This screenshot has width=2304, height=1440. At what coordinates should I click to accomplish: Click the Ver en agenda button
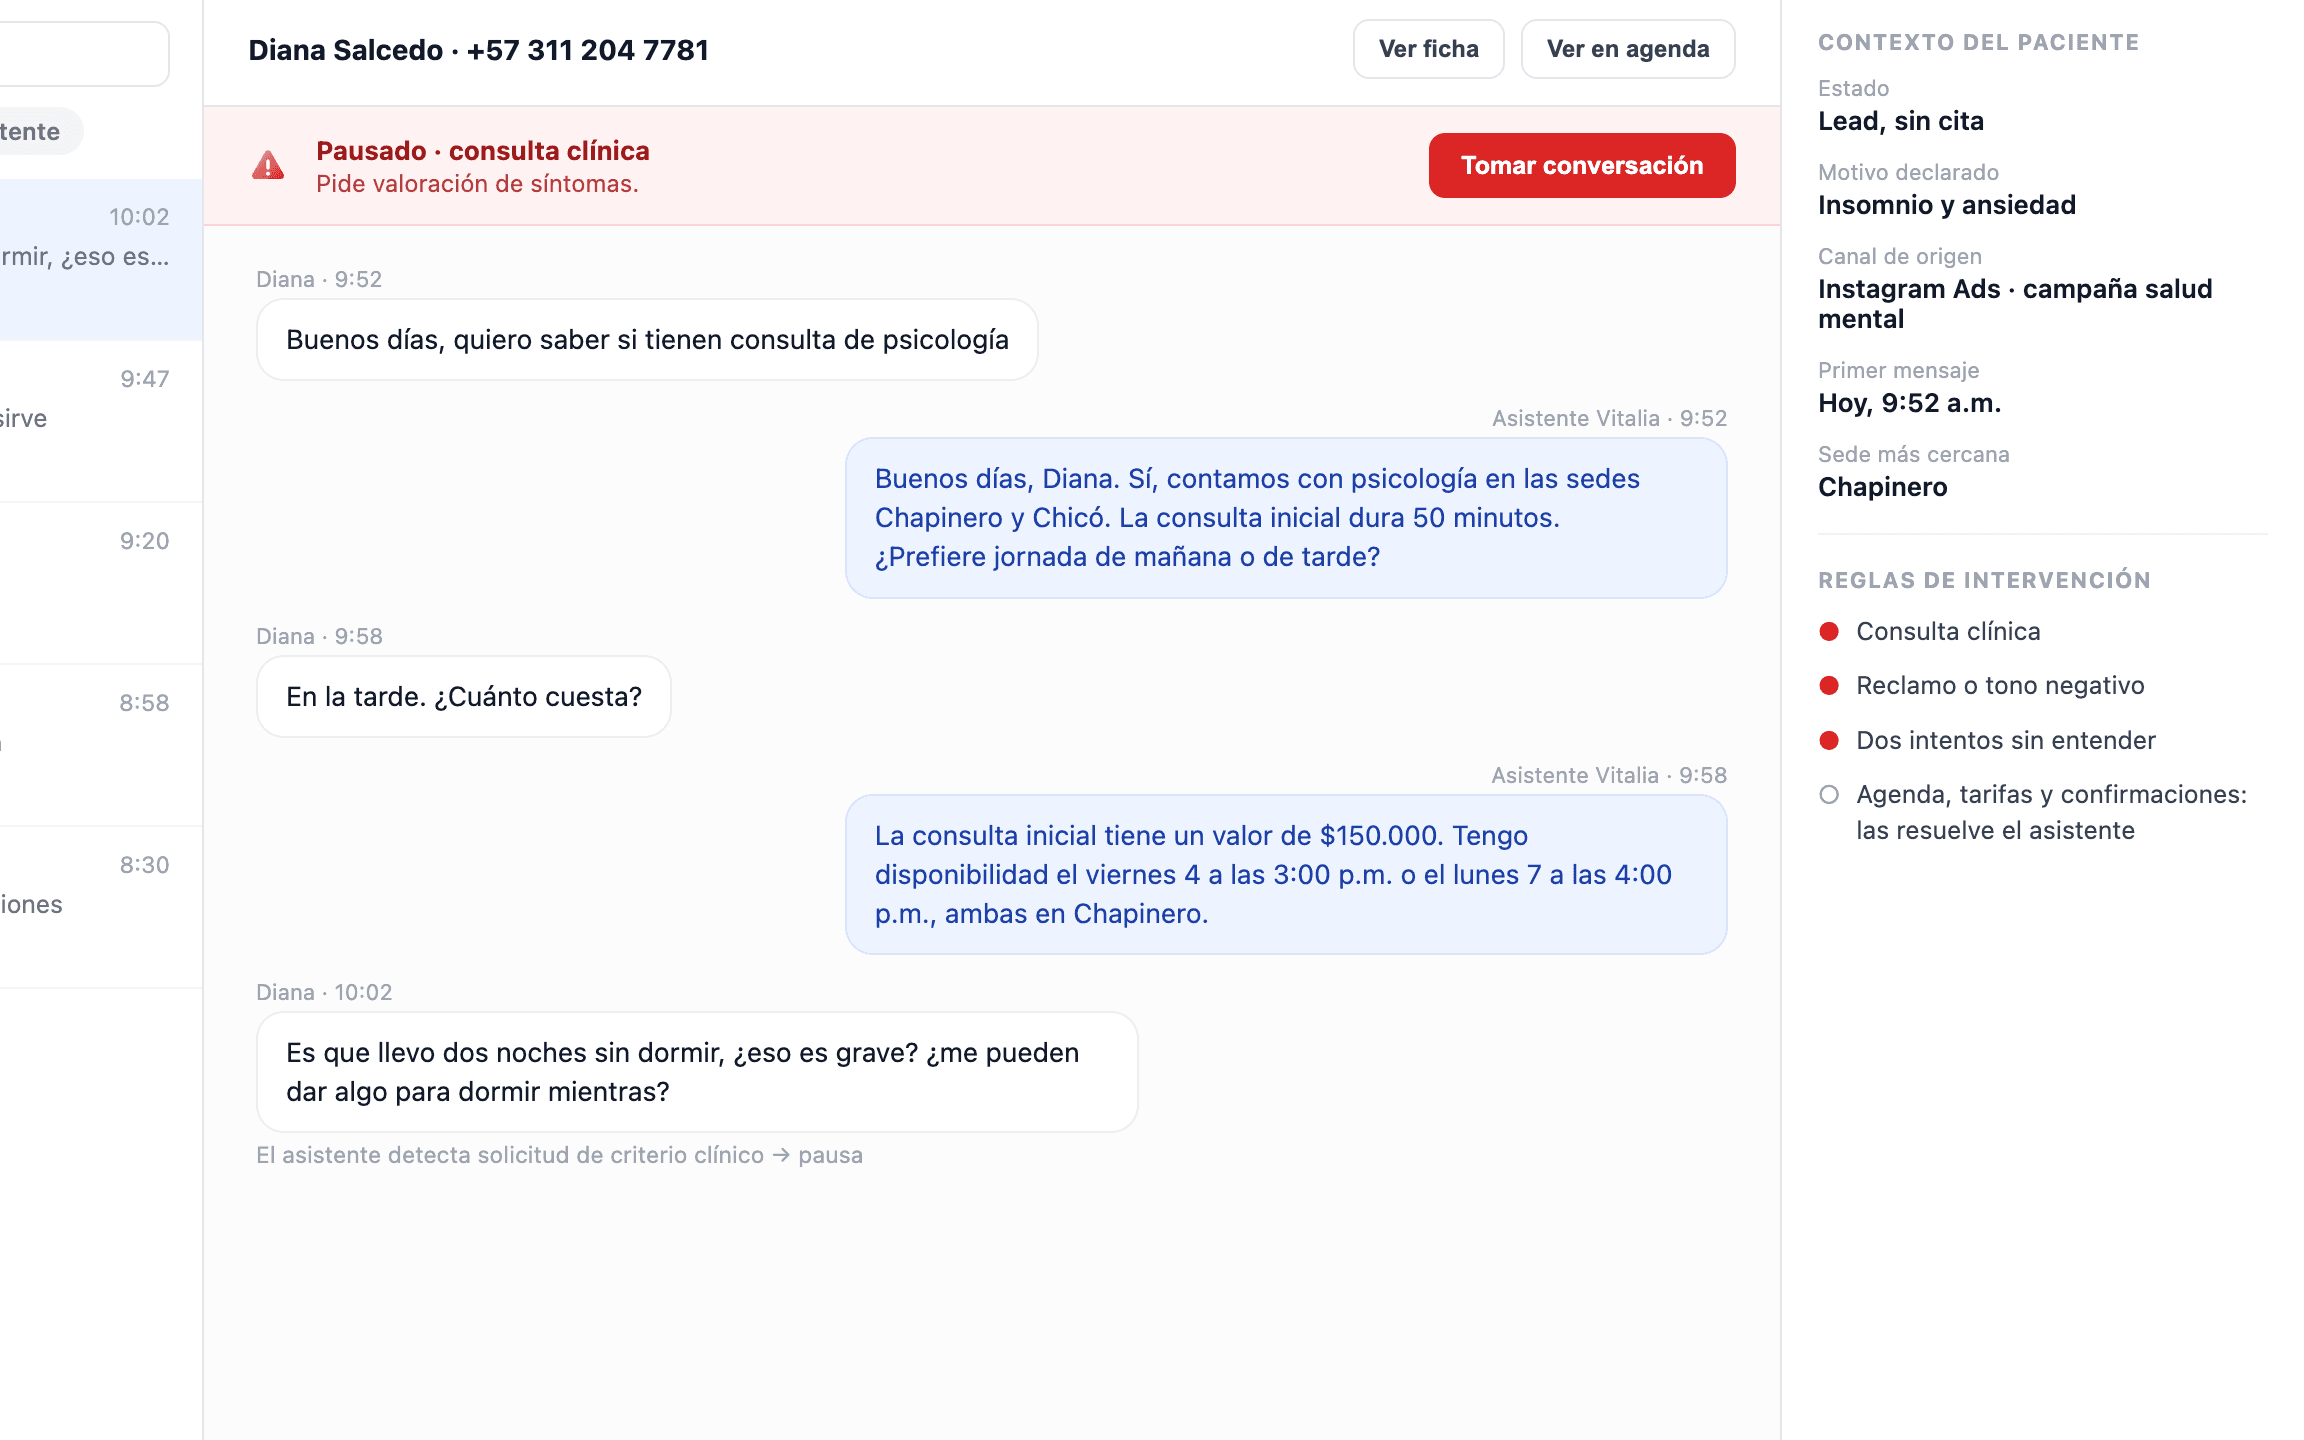[x=1628, y=49]
